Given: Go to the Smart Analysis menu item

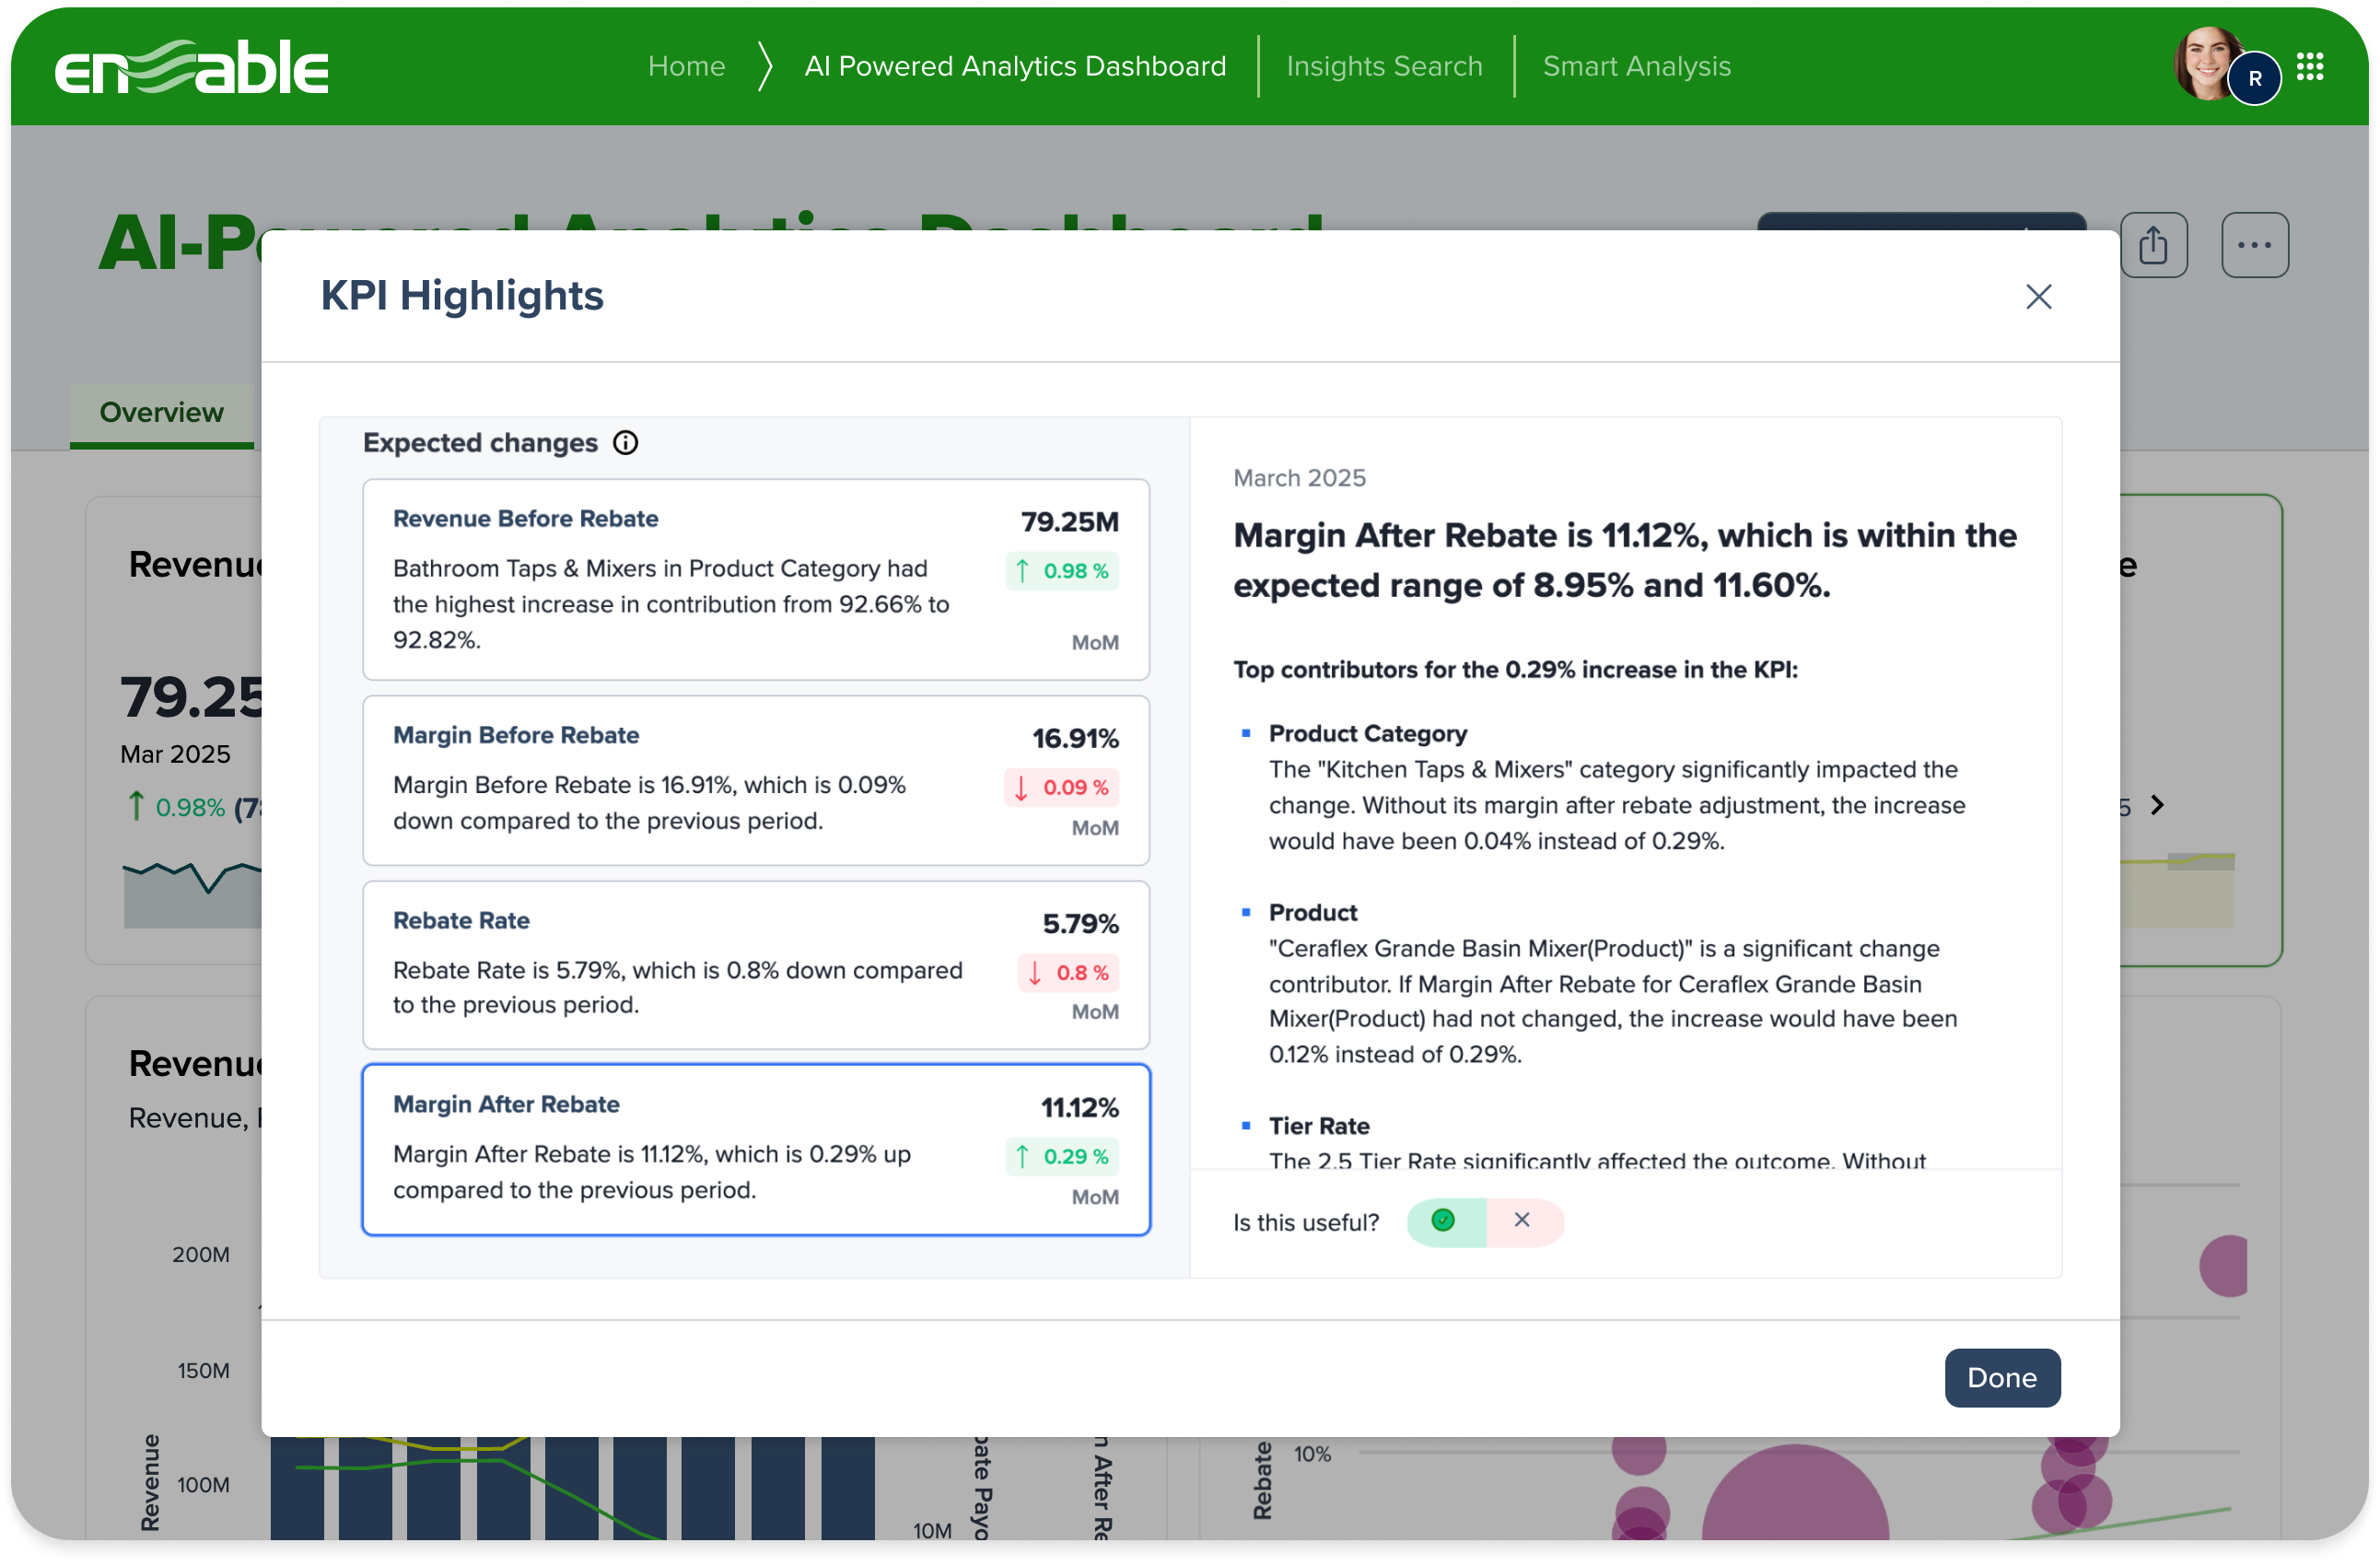Looking at the screenshot, I should (x=1636, y=67).
